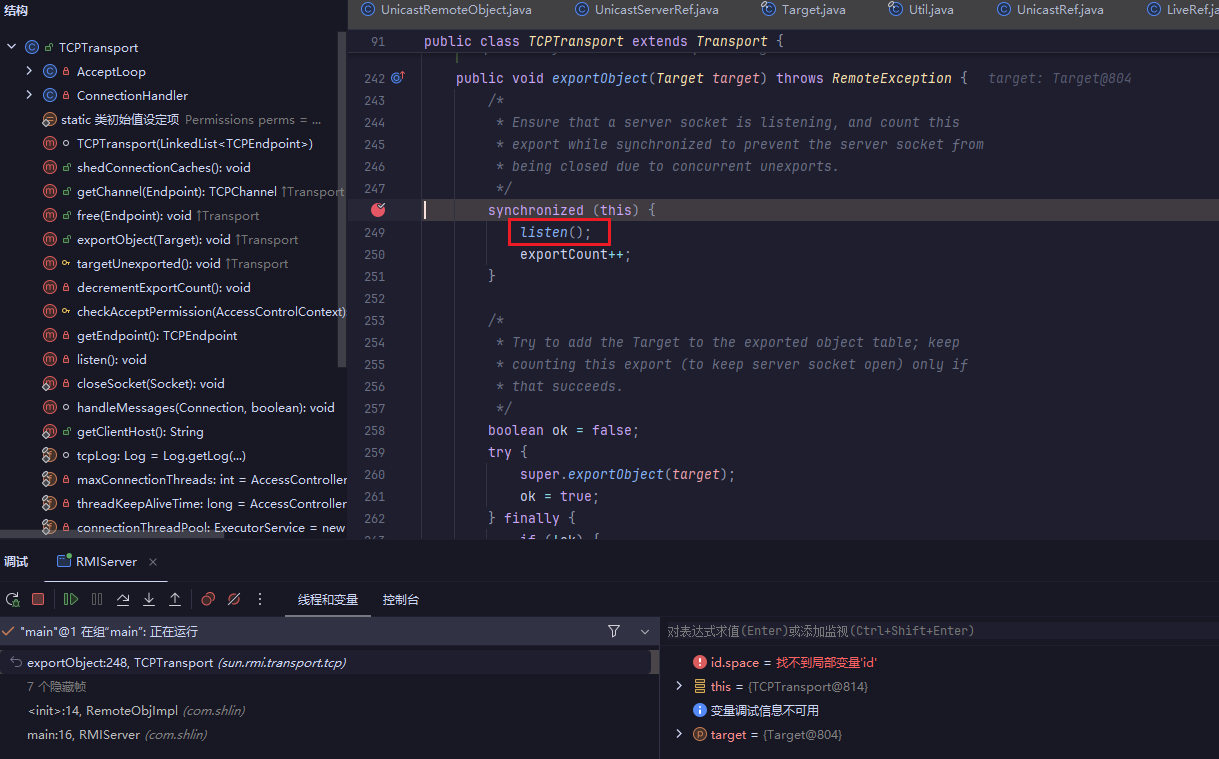Select tcpLog field in structure

tap(160, 455)
